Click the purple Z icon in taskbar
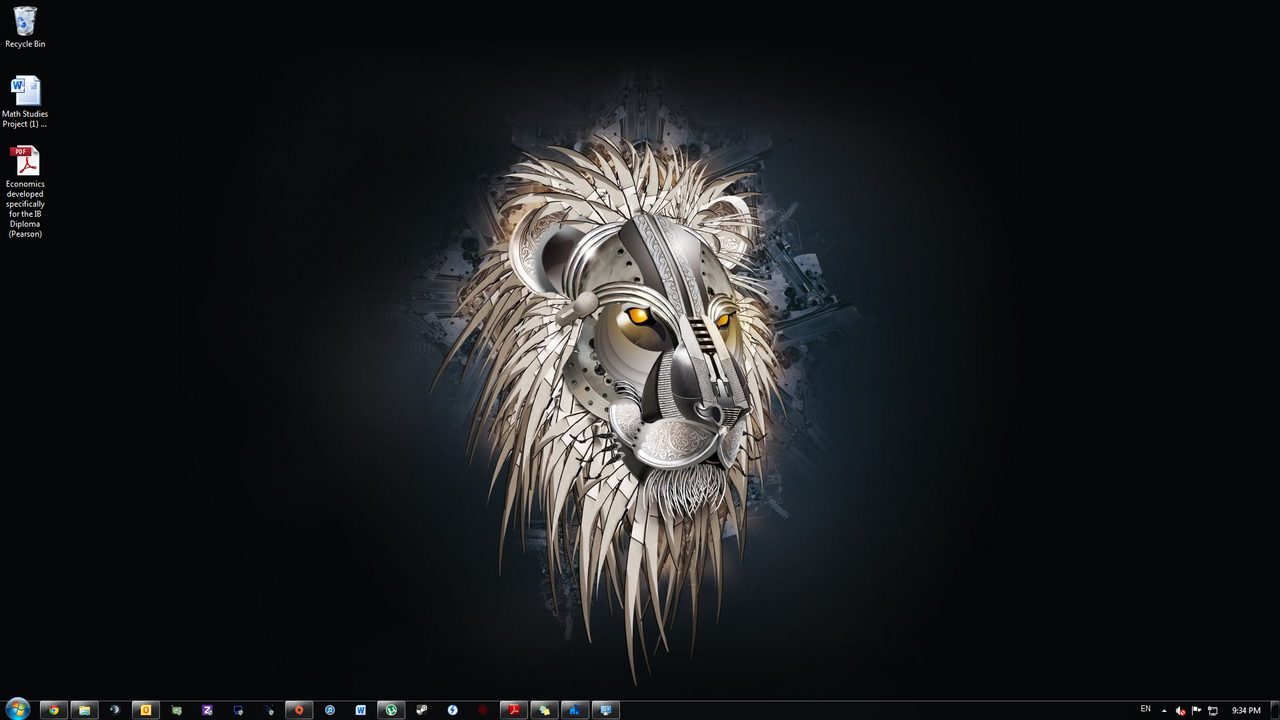The width and height of the screenshot is (1280, 720). [x=207, y=710]
